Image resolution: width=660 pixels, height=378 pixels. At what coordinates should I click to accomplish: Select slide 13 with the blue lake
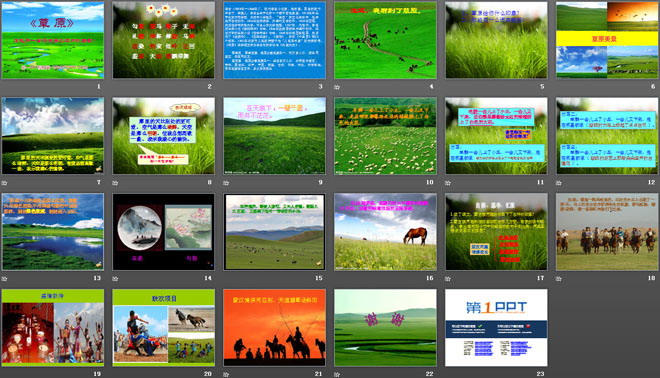pos(53,232)
